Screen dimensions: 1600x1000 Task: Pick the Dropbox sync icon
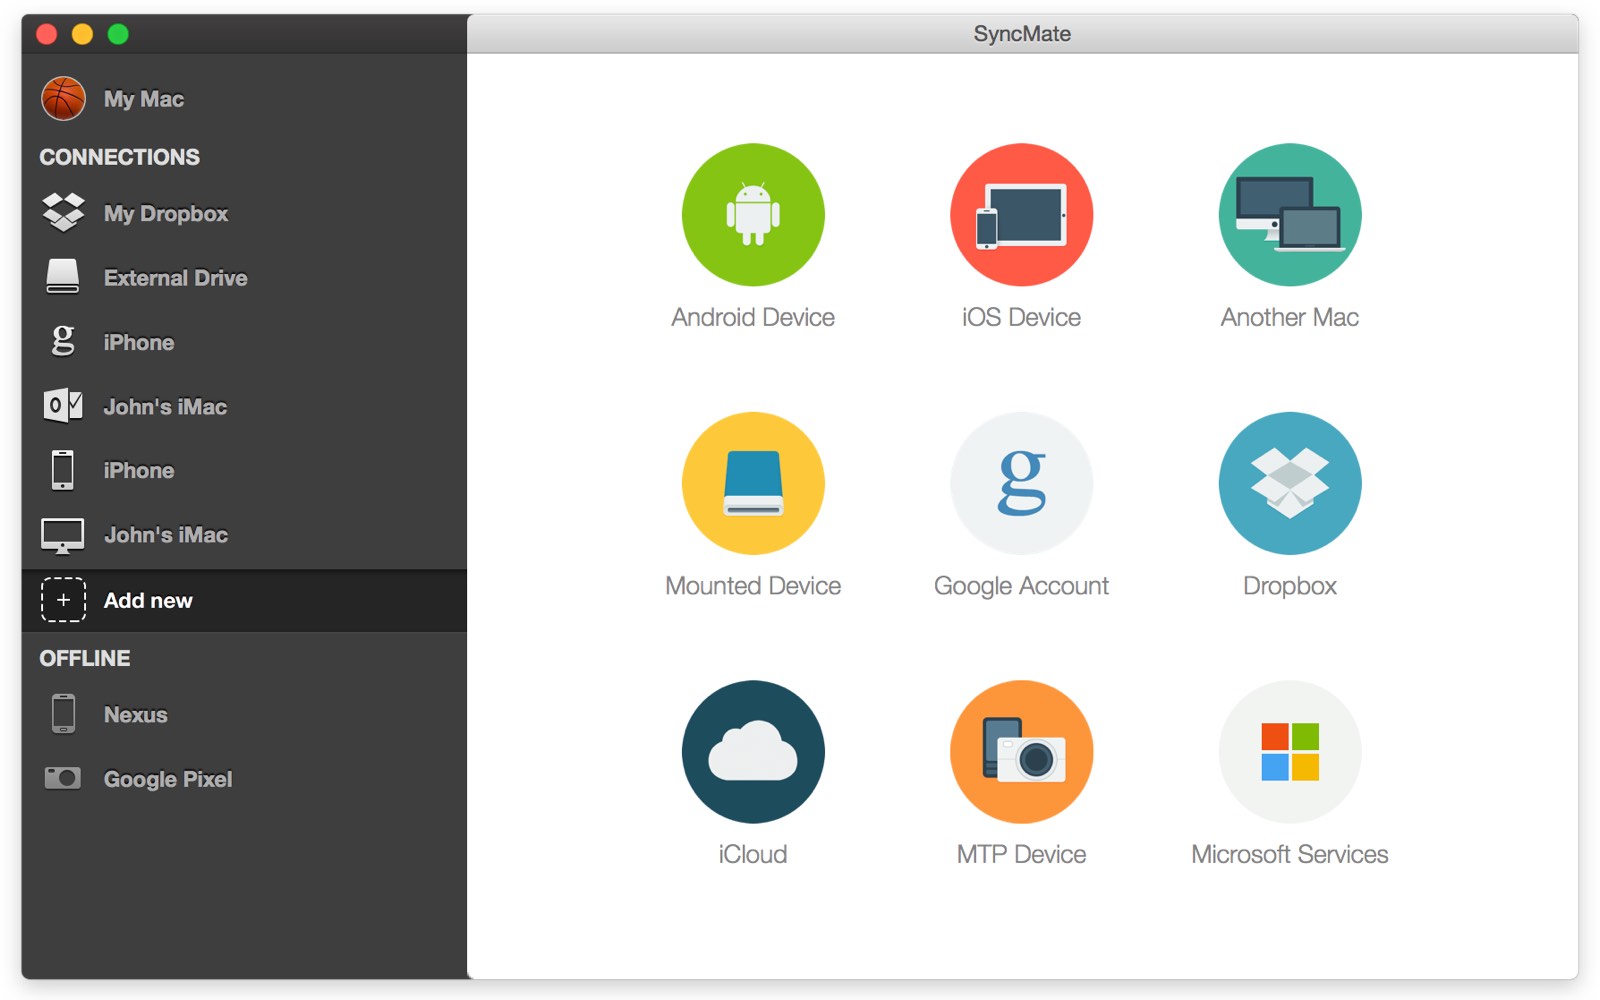(x=1288, y=483)
